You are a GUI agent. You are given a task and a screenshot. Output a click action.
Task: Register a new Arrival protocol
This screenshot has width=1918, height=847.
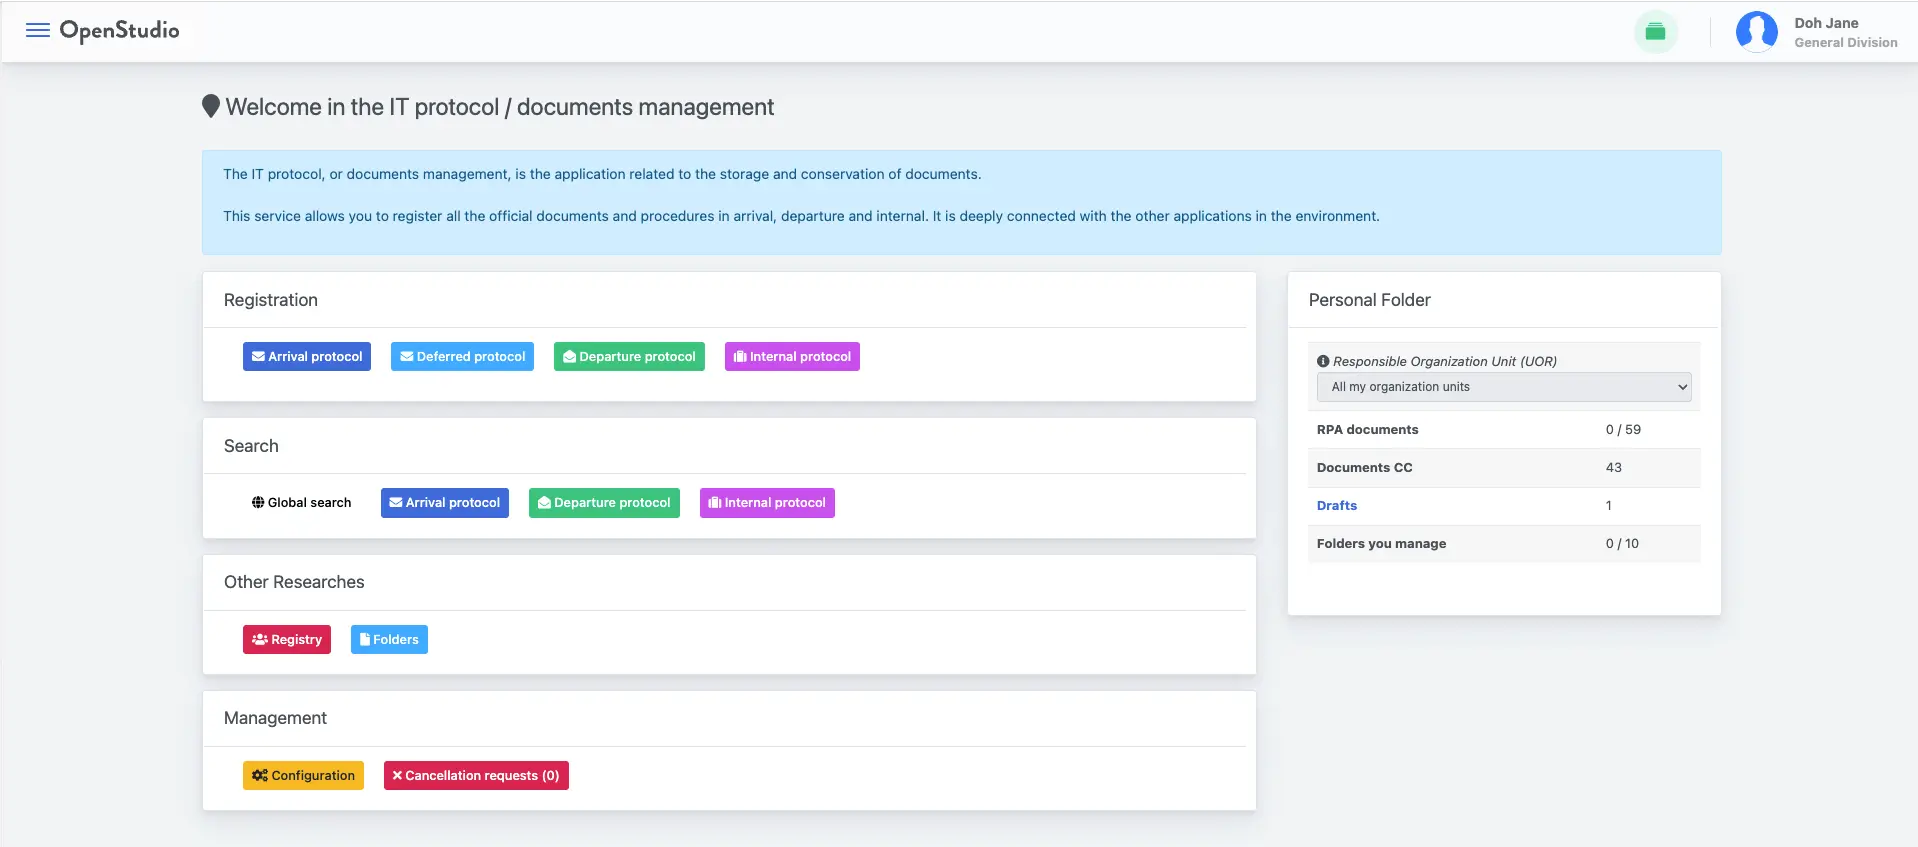[x=307, y=357]
